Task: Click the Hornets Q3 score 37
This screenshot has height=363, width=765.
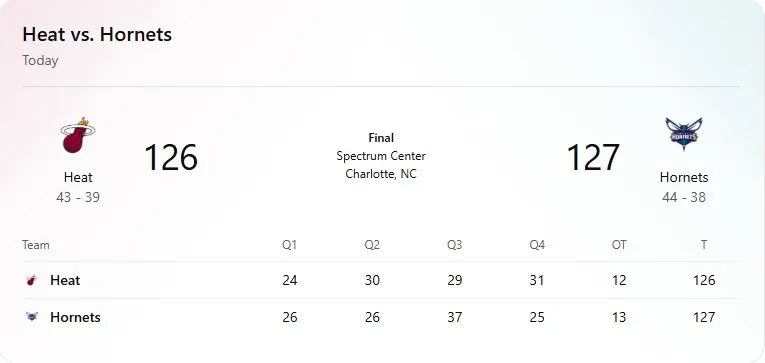Action: 454,317
